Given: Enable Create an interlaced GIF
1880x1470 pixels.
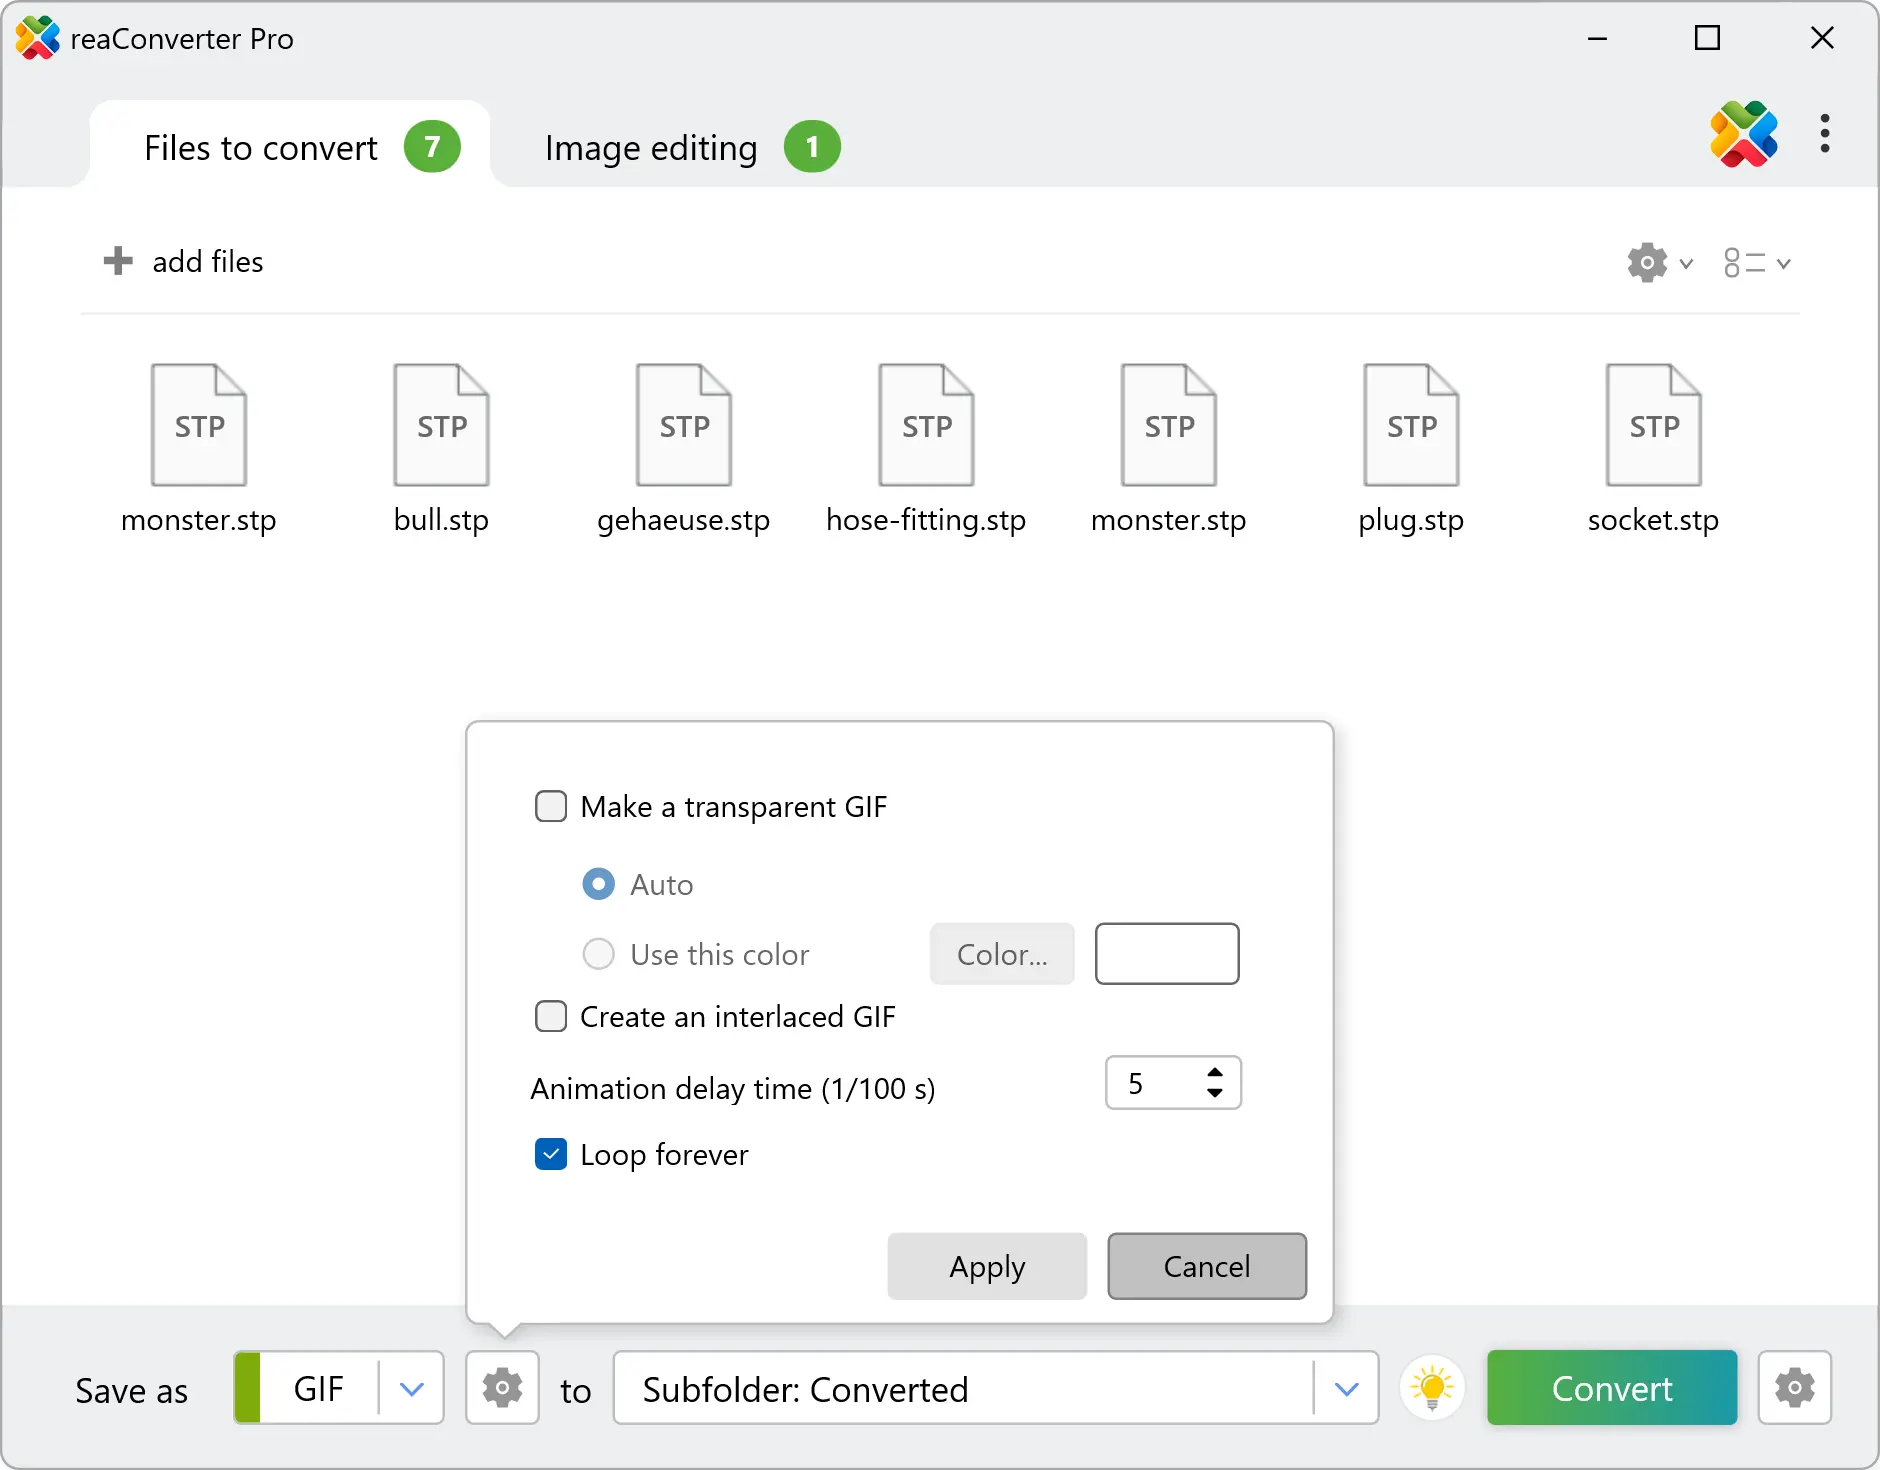Looking at the screenshot, I should pyautogui.click(x=551, y=1016).
